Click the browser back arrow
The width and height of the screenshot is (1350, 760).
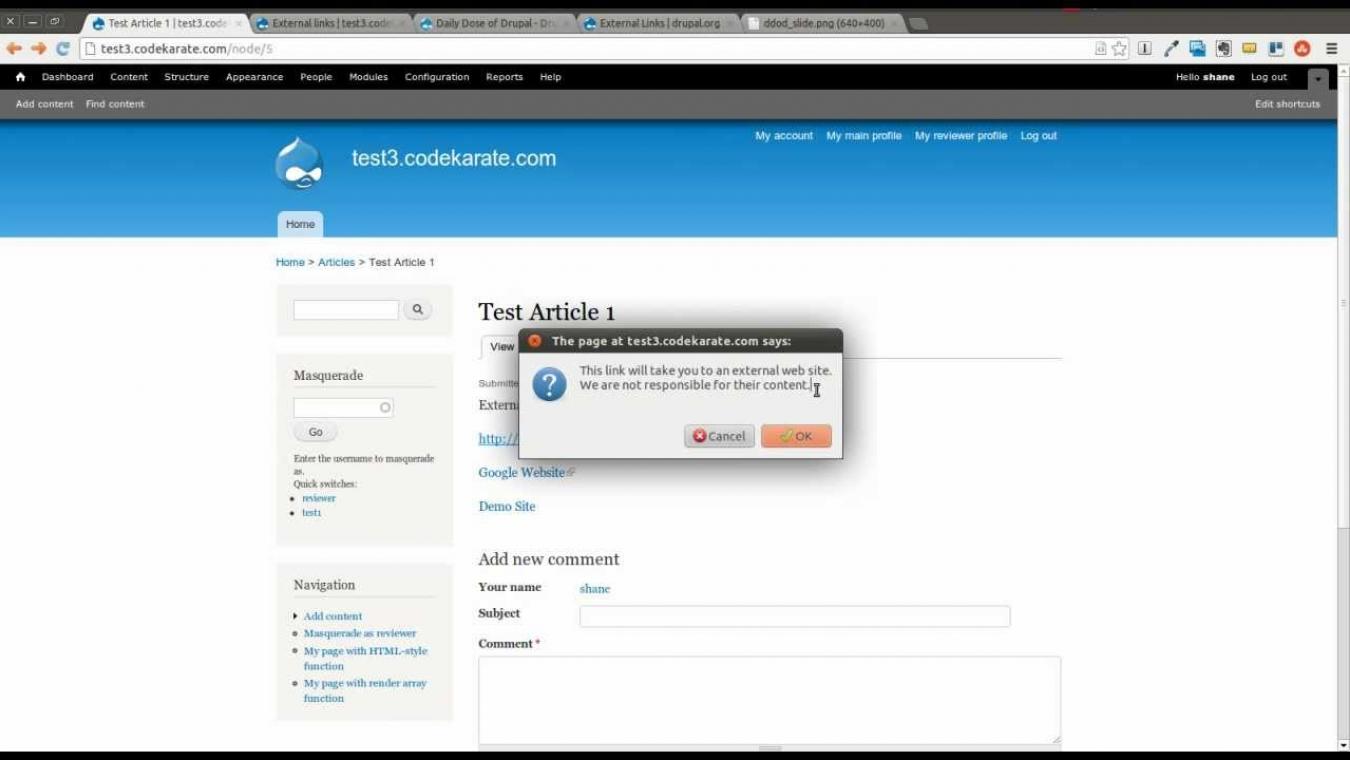[x=14, y=48]
